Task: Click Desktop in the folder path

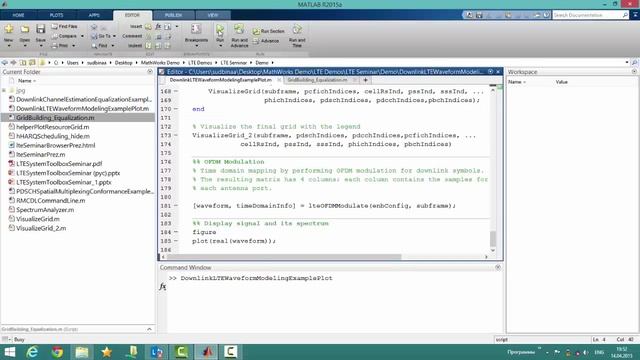Action: [x=123, y=63]
